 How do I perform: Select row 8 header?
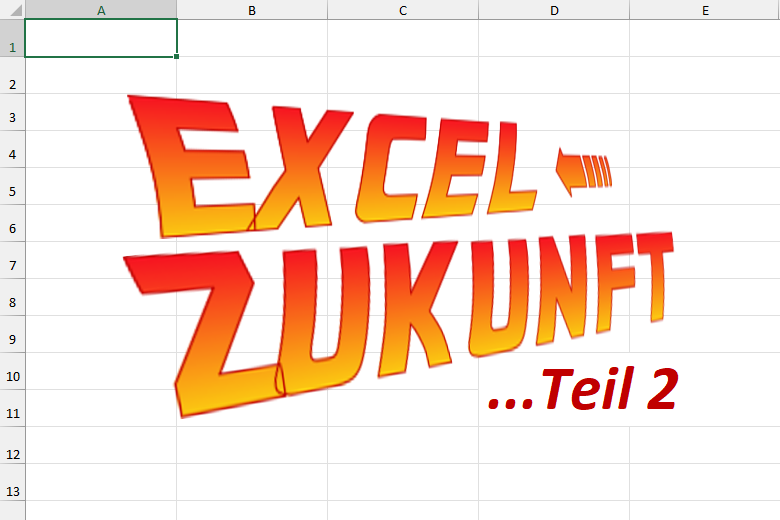click(x=12, y=297)
